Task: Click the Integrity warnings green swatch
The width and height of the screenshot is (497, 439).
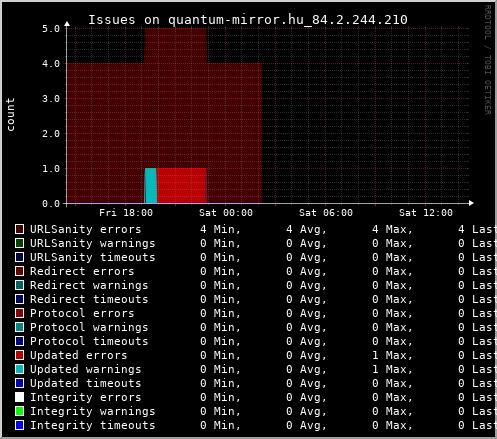Action: (19, 411)
